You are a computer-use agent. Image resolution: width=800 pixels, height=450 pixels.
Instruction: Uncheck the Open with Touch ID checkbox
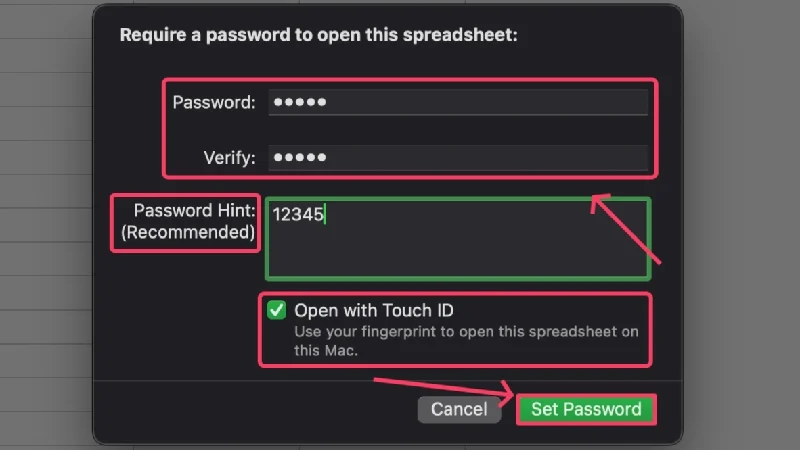coord(277,311)
